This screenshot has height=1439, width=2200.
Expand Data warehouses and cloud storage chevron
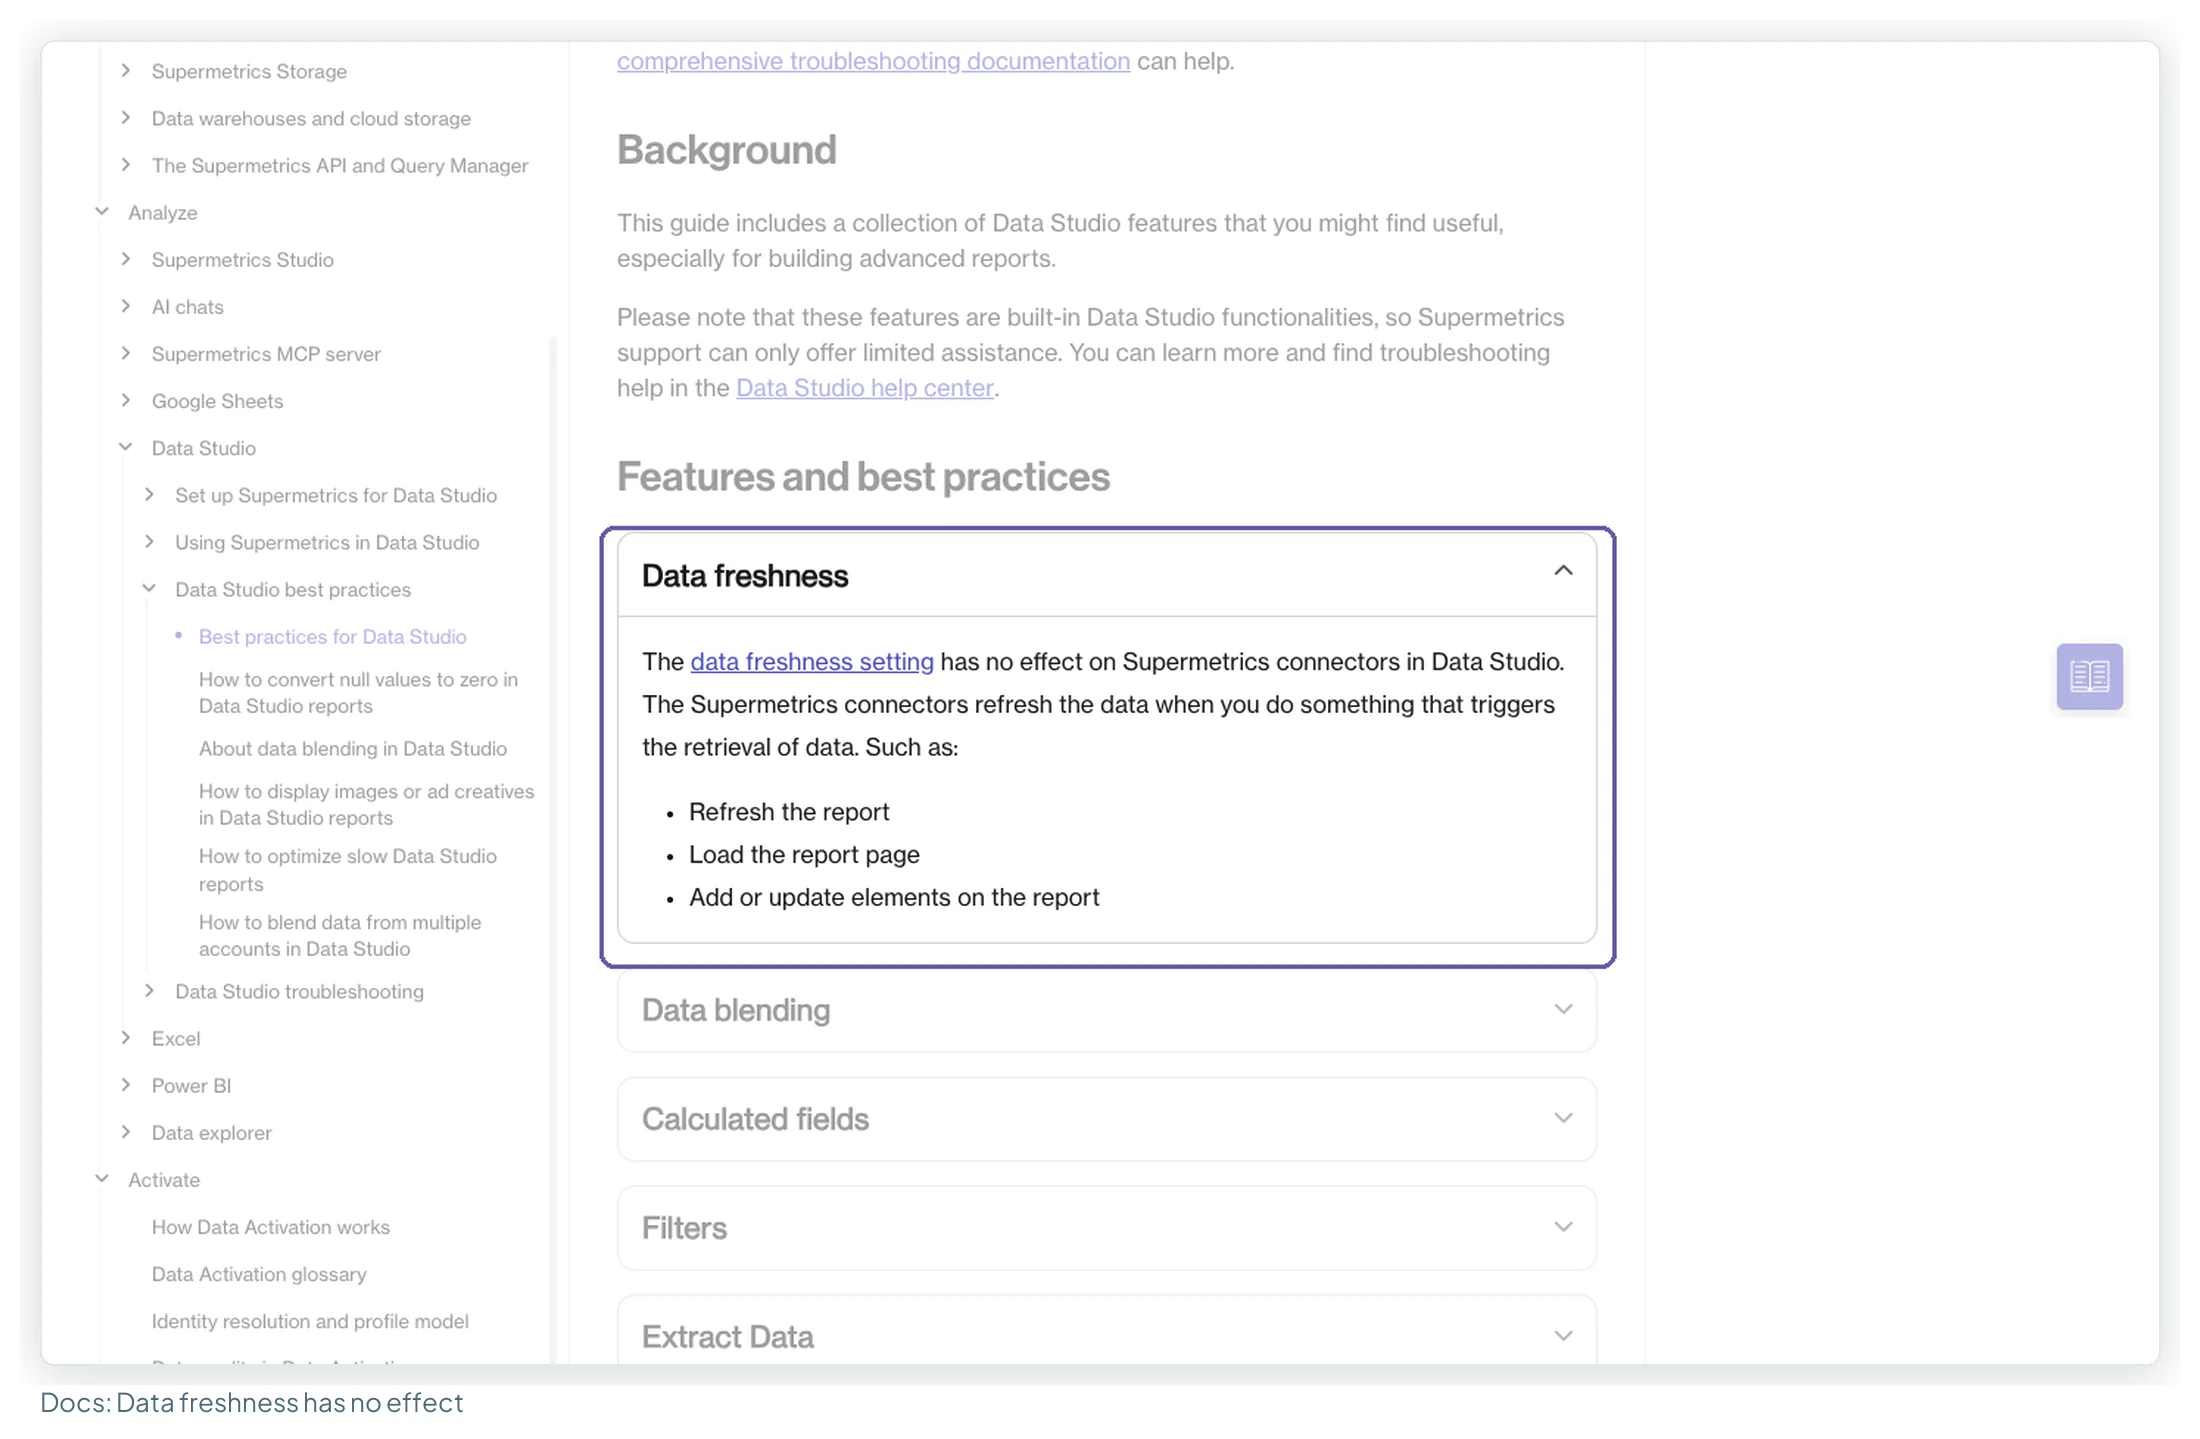pyautogui.click(x=126, y=117)
